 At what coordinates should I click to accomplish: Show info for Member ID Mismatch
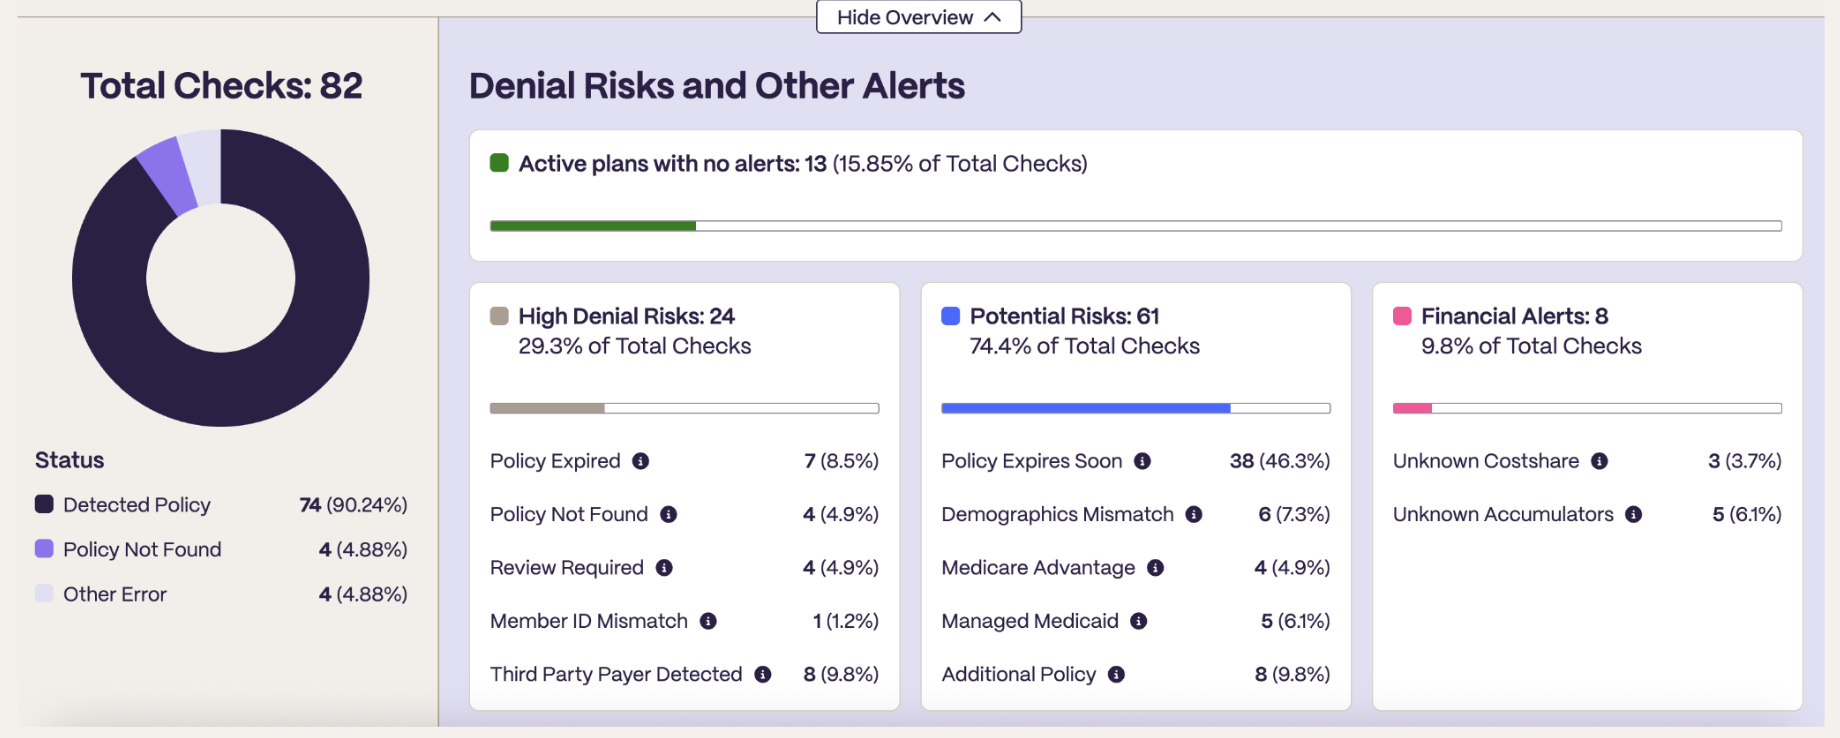(708, 621)
